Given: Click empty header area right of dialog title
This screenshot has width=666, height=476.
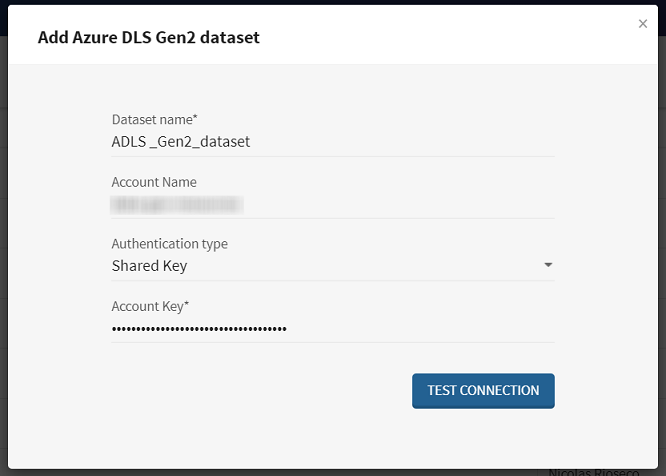Looking at the screenshot, I should (450, 38).
